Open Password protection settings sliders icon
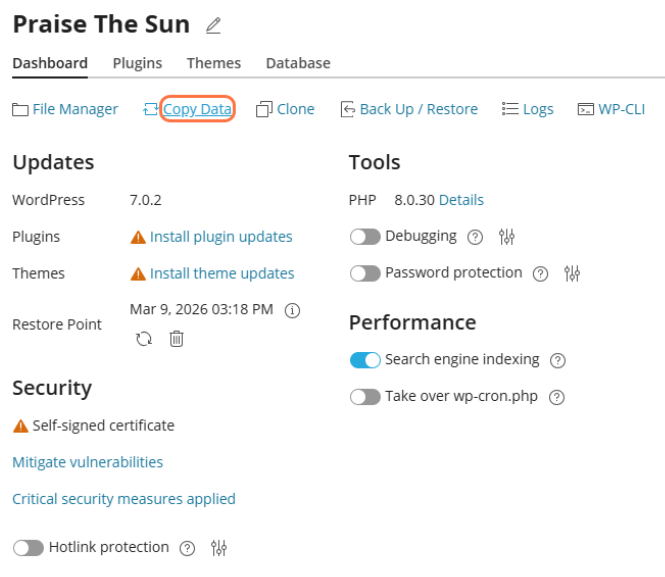 [x=572, y=273]
